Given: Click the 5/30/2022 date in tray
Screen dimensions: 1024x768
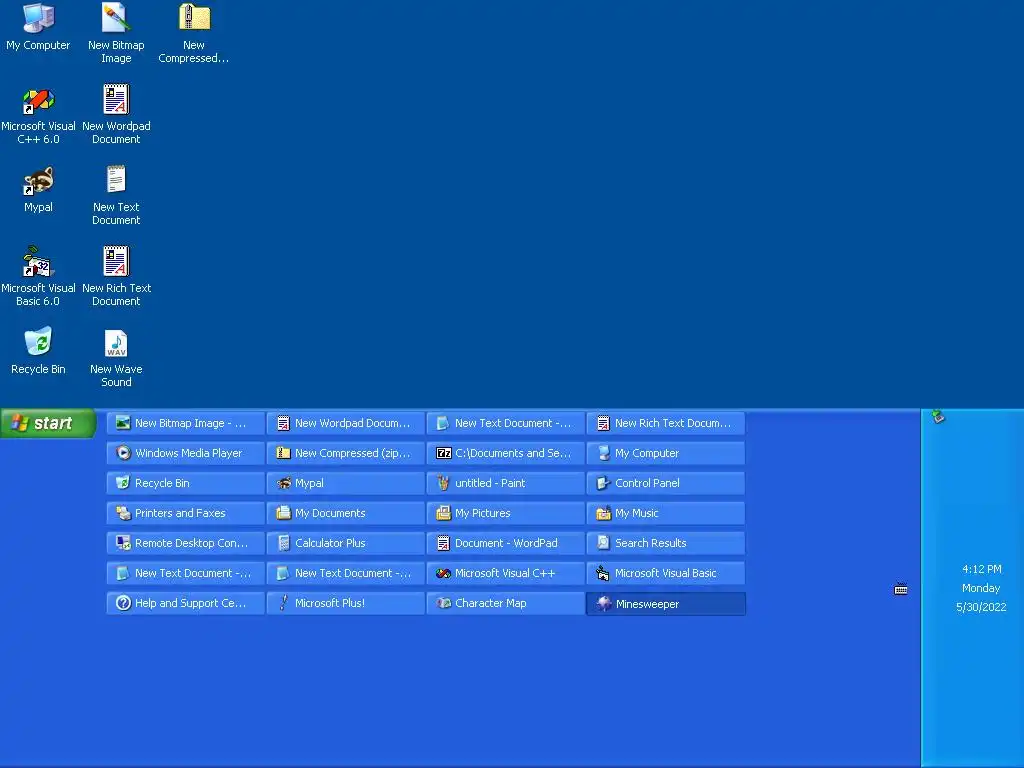Looking at the screenshot, I should [x=981, y=607].
